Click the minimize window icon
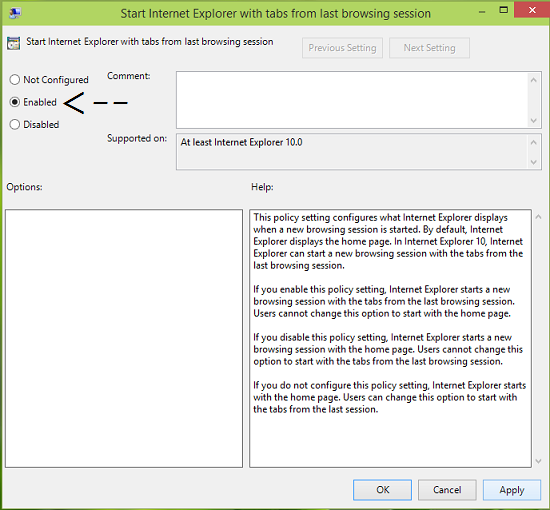Screen dimensions: 550x510 pyautogui.click(x=482, y=12)
